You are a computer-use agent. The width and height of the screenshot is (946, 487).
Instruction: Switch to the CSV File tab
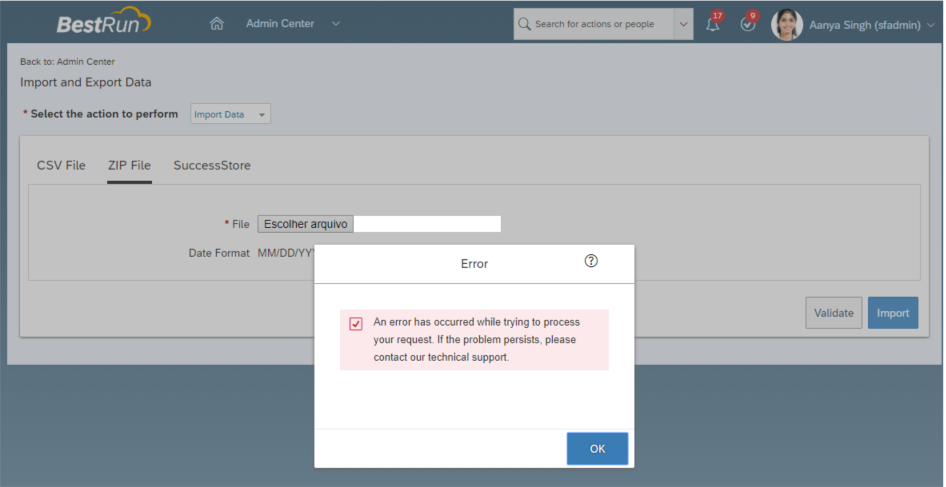pyautogui.click(x=61, y=165)
